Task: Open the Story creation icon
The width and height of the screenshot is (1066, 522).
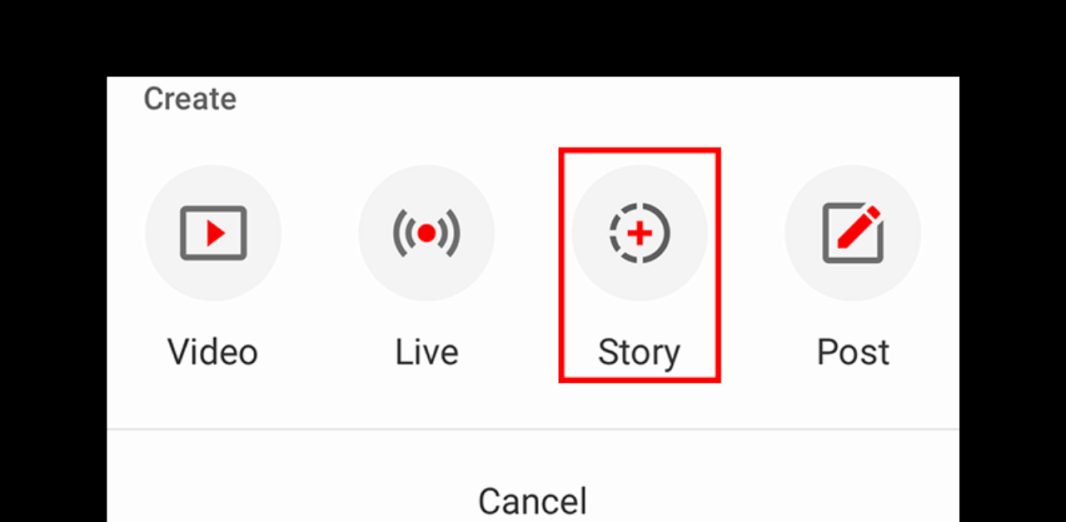Action: tap(640, 233)
